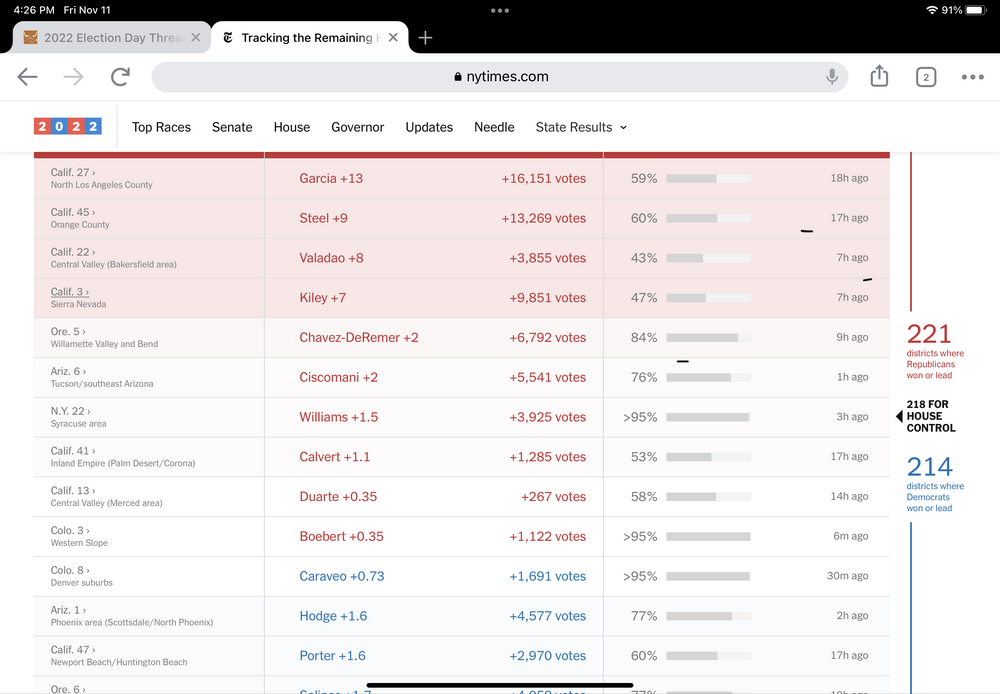This screenshot has height=694, width=1000.
Task: Close the Tracking the Remaining tab
Action: tap(393, 38)
